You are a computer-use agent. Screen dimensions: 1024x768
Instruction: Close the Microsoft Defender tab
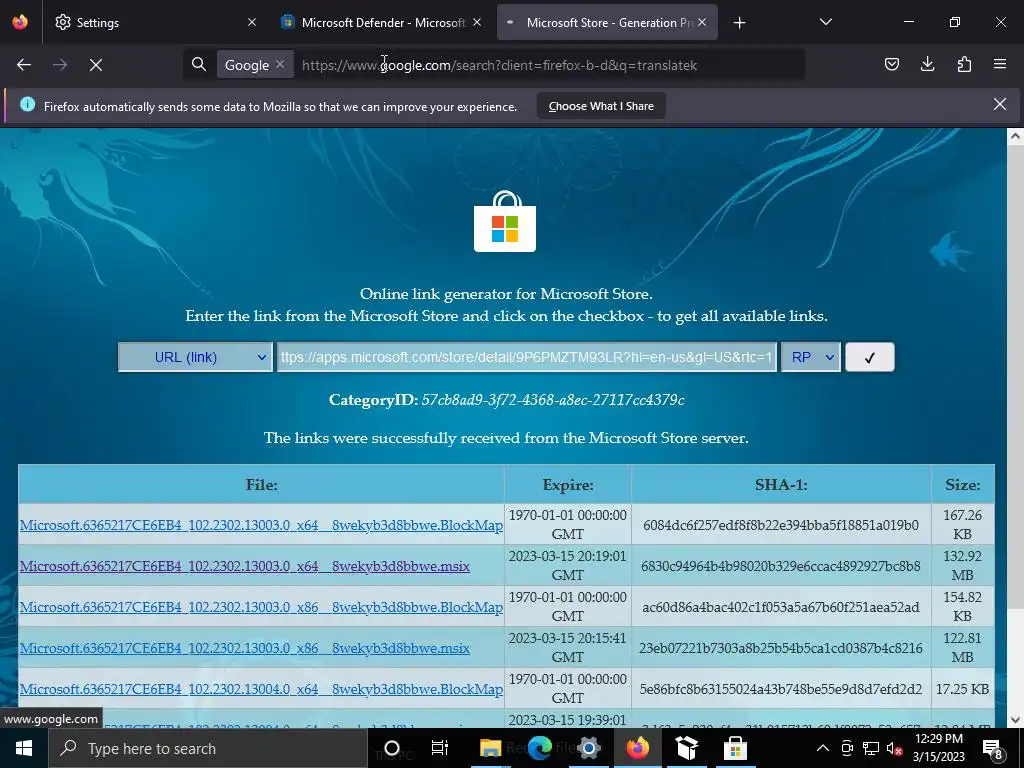click(477, 22)
